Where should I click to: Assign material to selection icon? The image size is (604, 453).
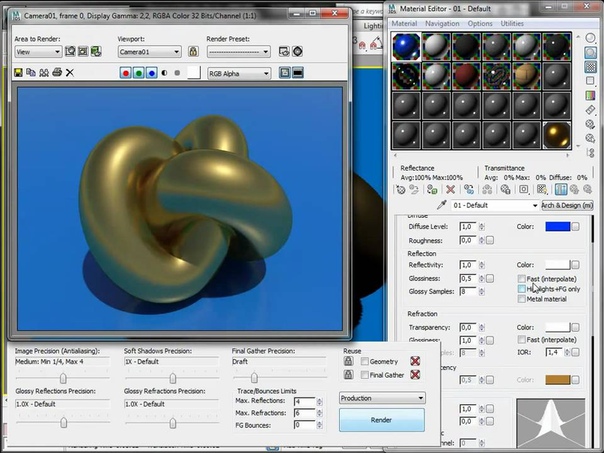coord(432,190)
